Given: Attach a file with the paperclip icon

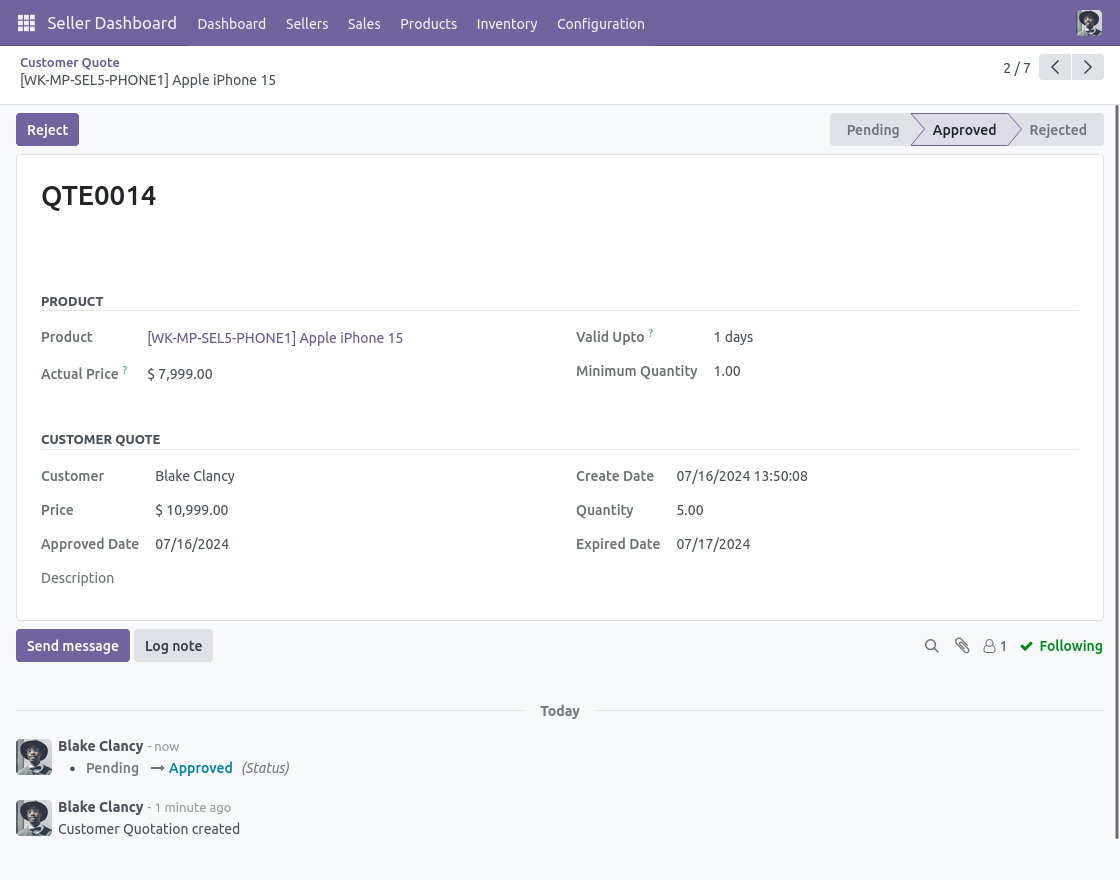Looking at the screenshot, I should [x=961, y=646].
